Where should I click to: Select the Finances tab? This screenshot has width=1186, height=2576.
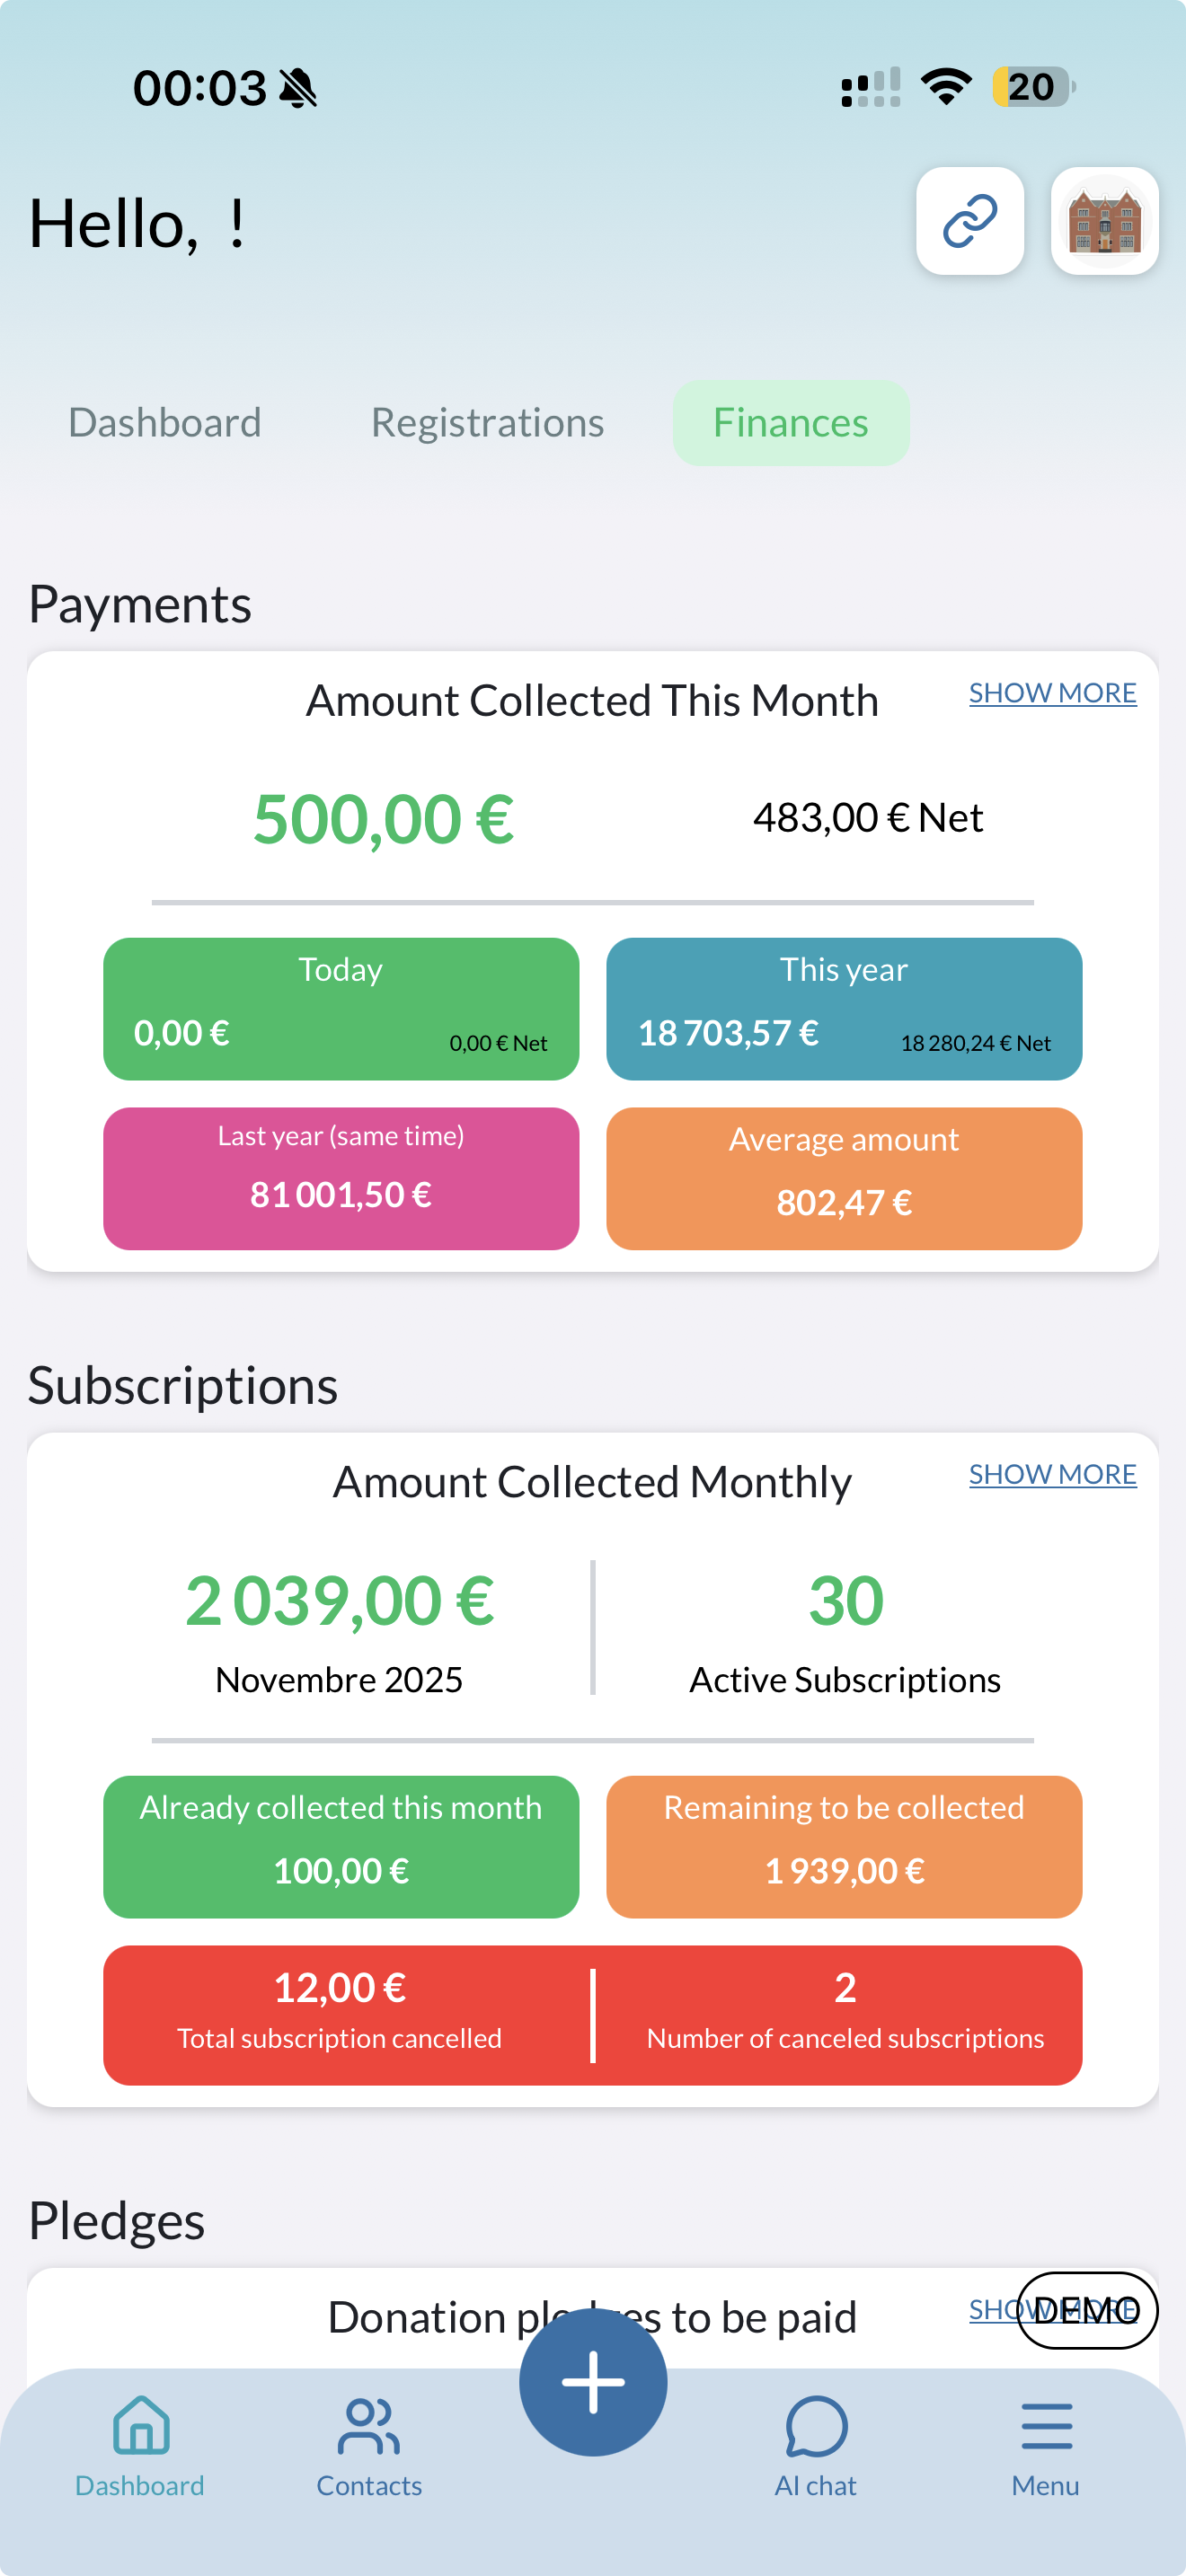pos(790,422)
